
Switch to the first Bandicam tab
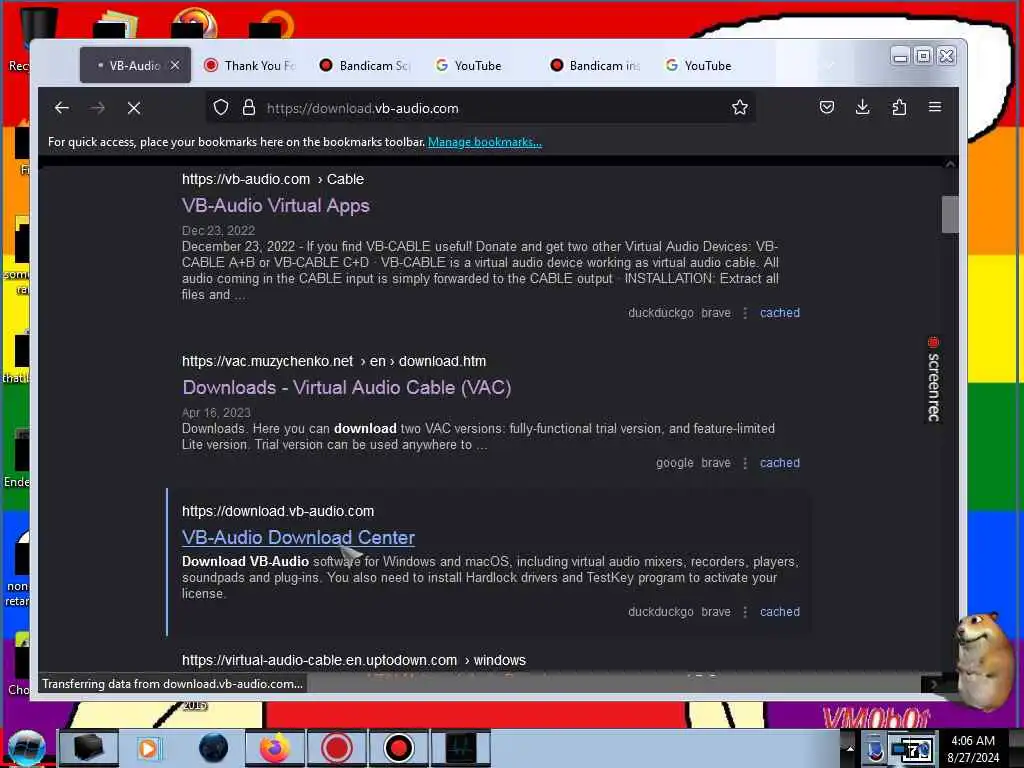tap(364, 65)
